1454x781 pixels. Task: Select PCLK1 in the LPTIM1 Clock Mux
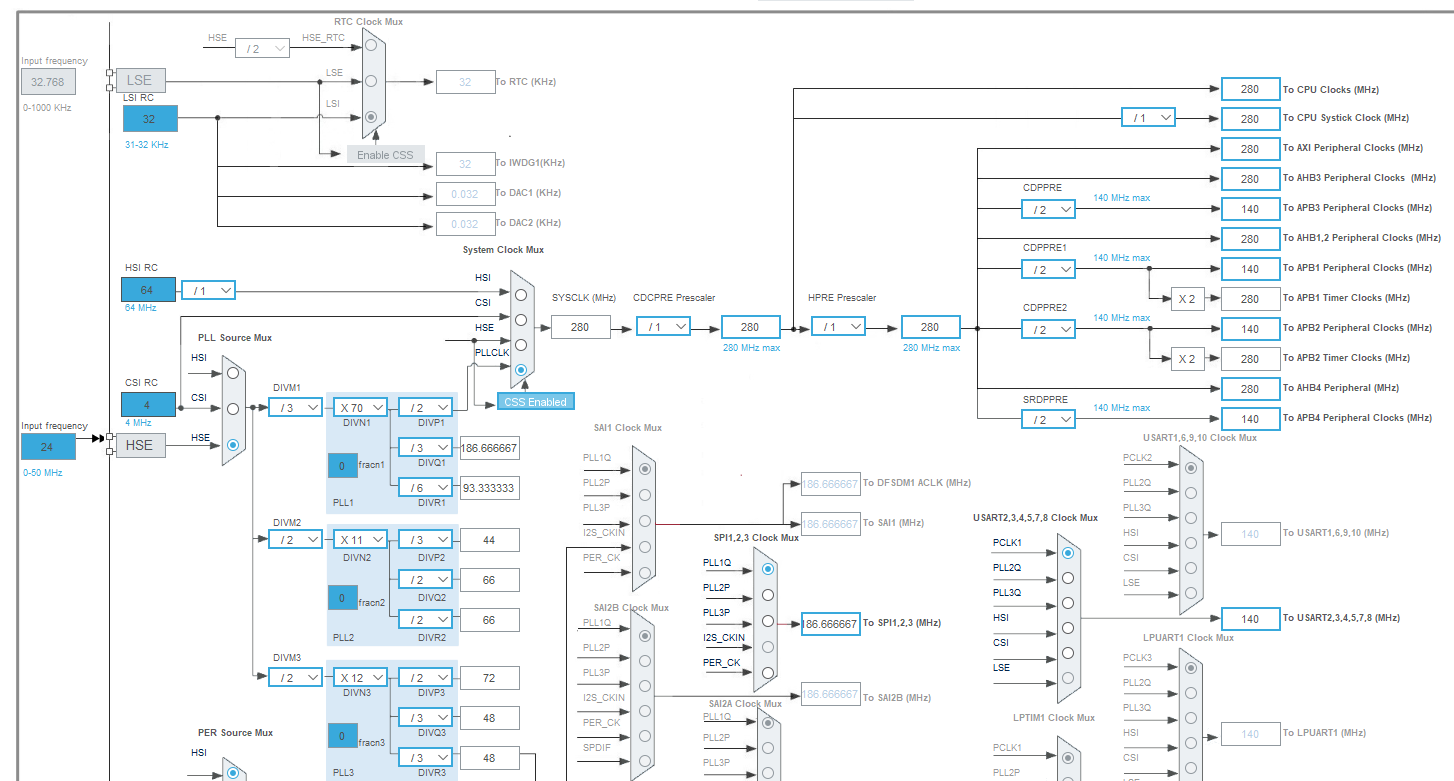click(1068, 758)
